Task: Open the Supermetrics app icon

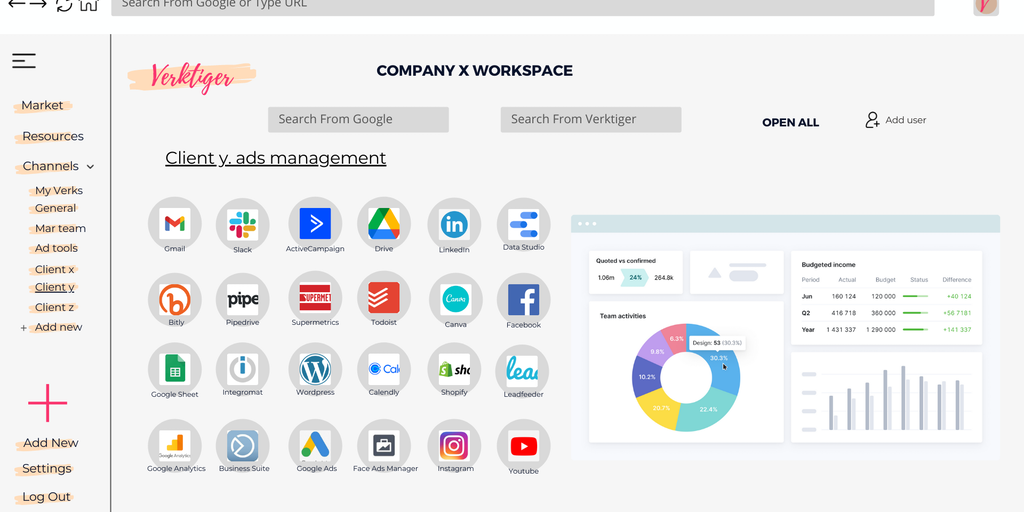Action: [315, 298]
